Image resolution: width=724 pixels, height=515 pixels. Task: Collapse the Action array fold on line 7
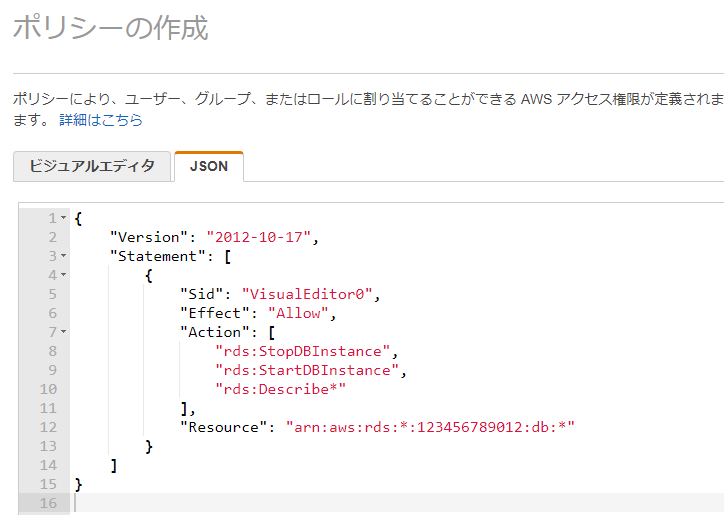coord(64,332)
